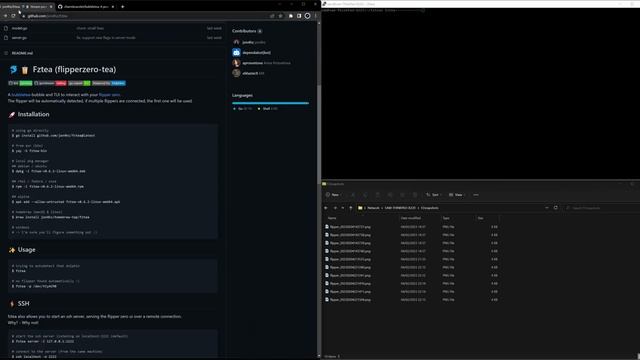Click Rename icon in File Explorer toolbar
This screenshot has height=360, width=640.
coord(390,195)
